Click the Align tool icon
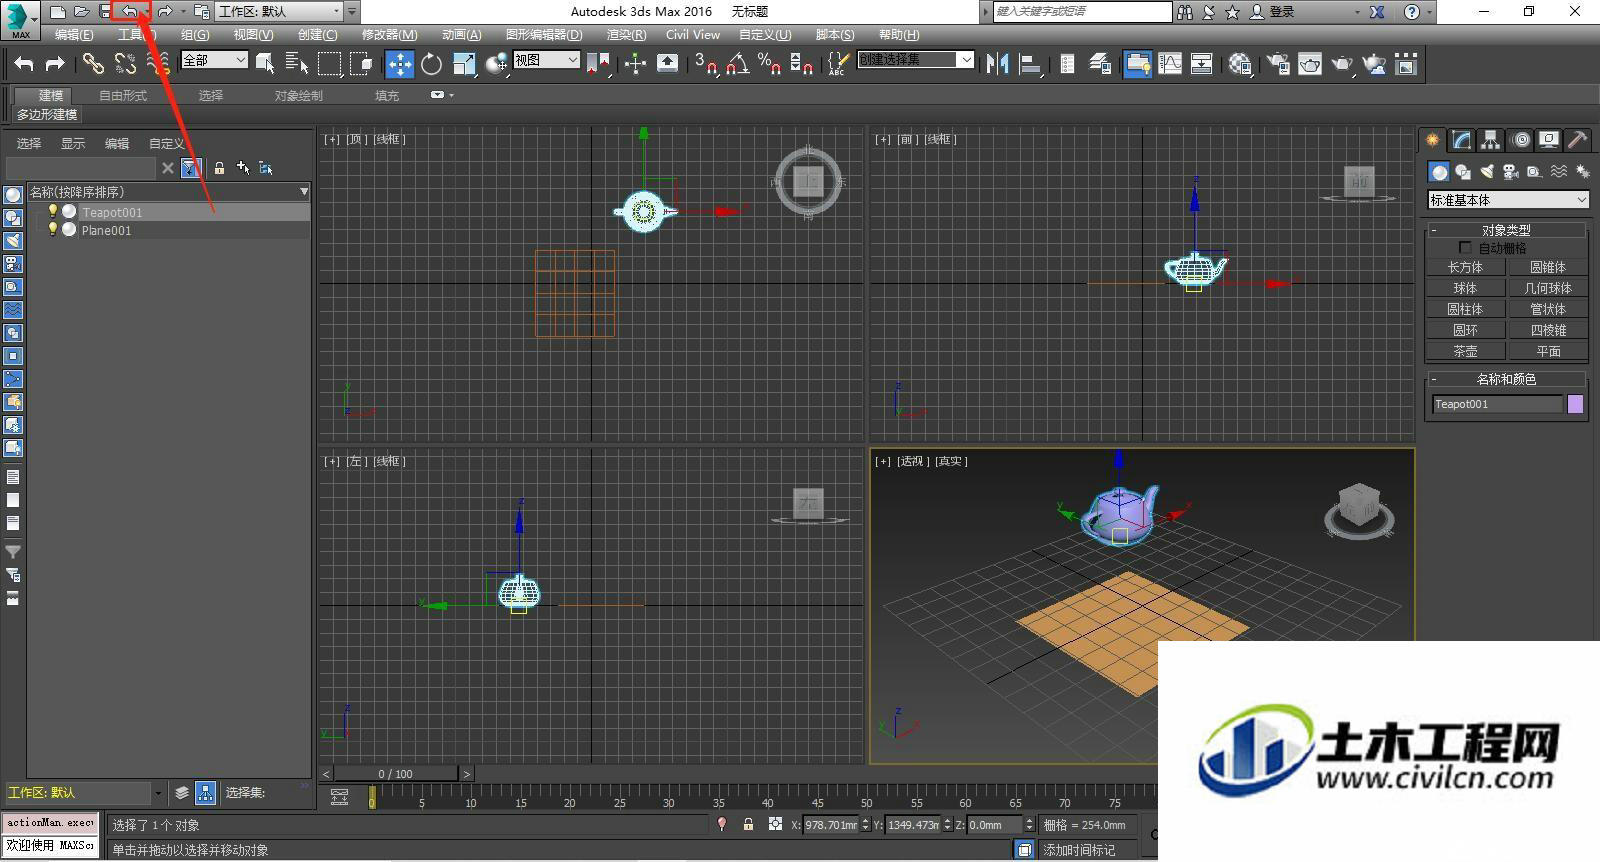The image size is (1600, 862). click(1029, 64)
